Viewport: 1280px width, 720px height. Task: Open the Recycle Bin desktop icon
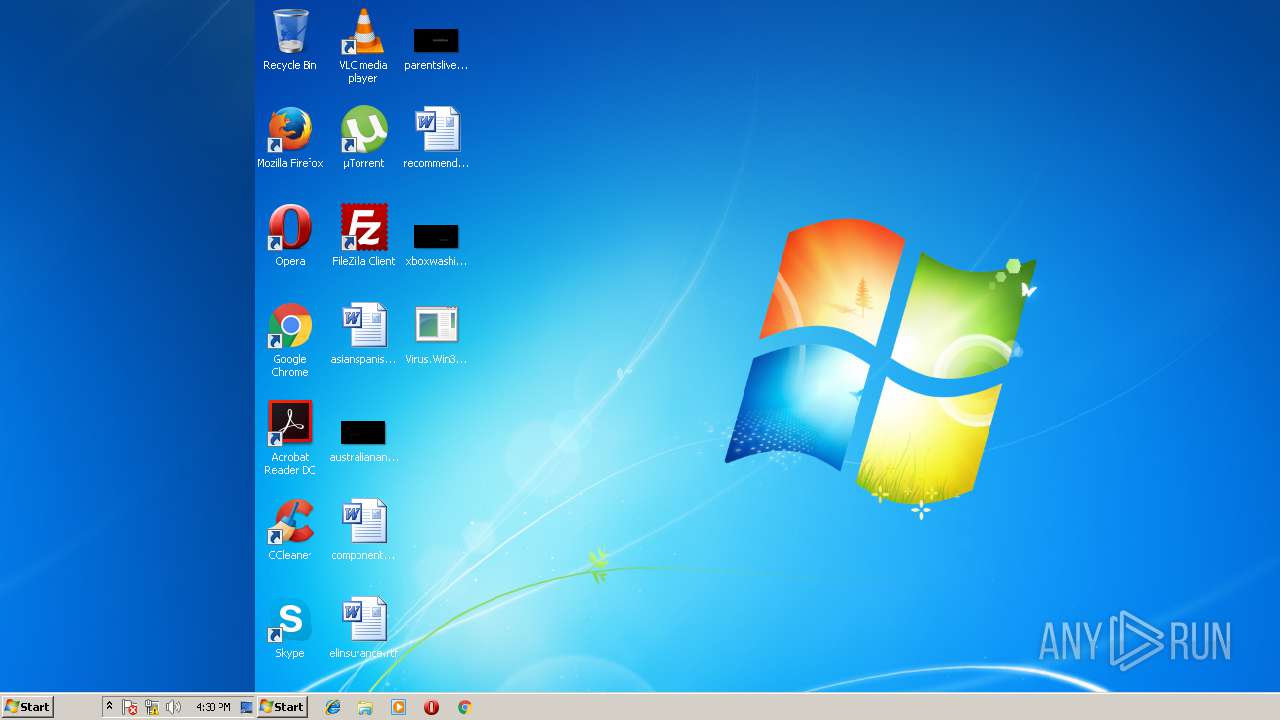(x=290, y=40)
